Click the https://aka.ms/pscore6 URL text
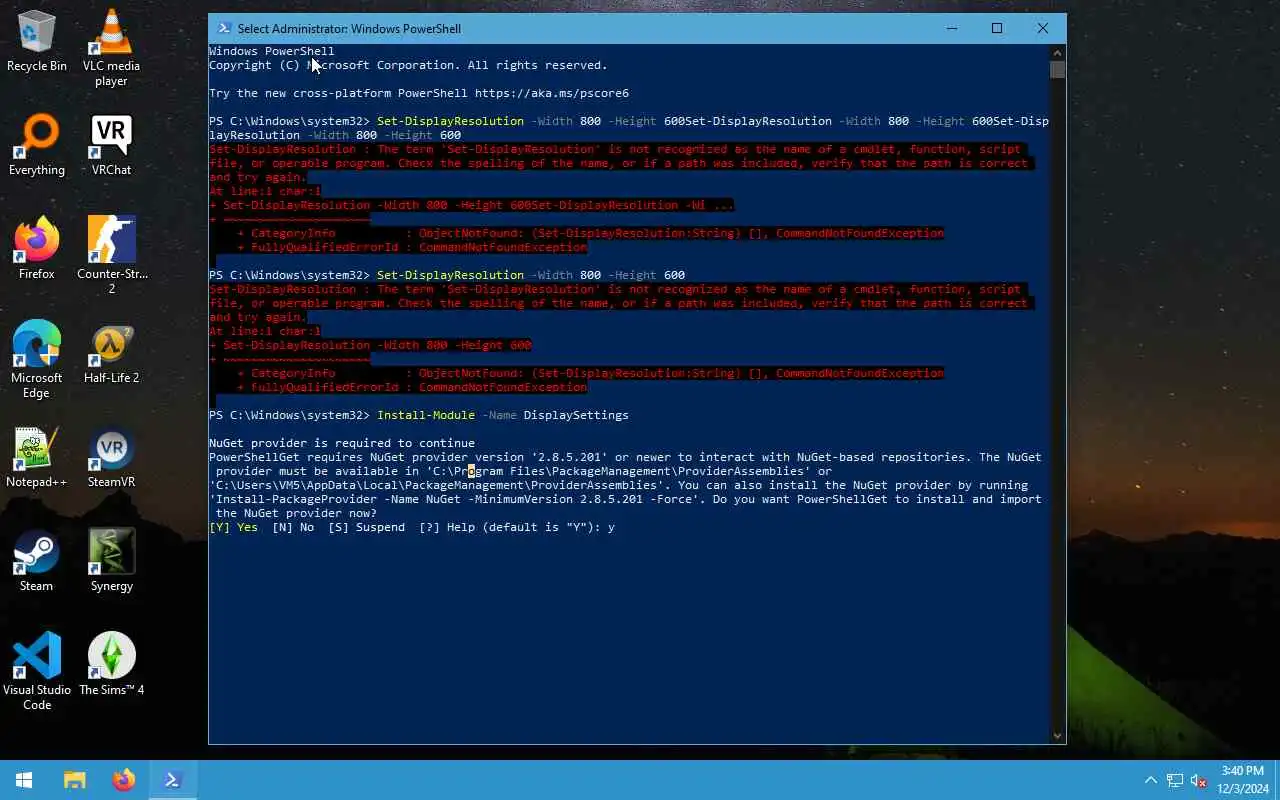 [x=551, y=93]
